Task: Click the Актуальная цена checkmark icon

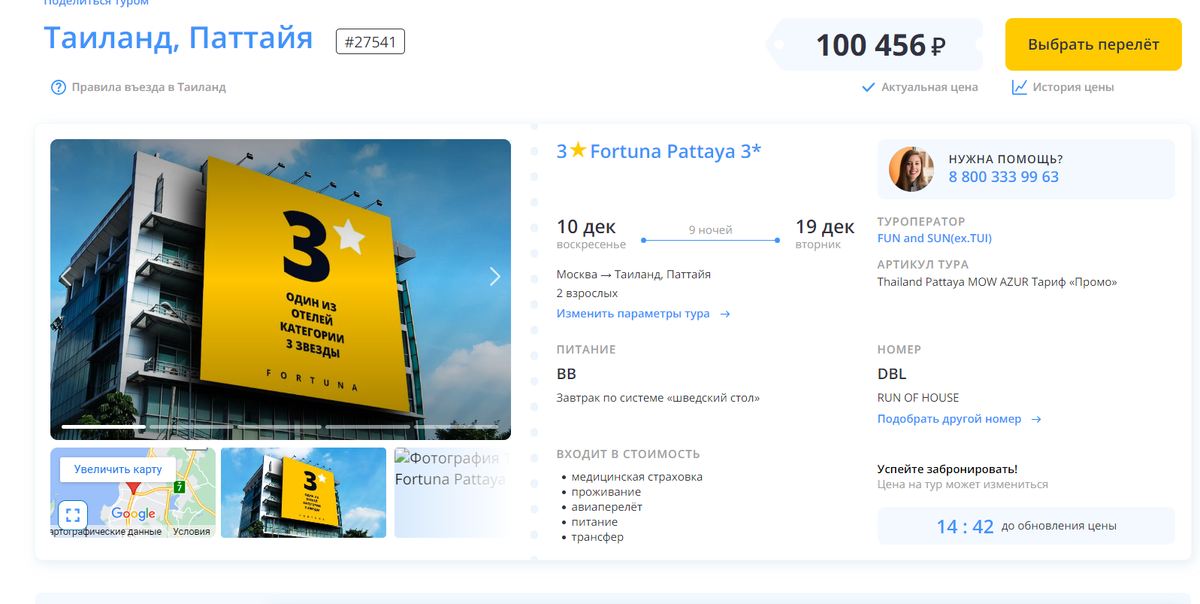Action: (x=868, y=87)
